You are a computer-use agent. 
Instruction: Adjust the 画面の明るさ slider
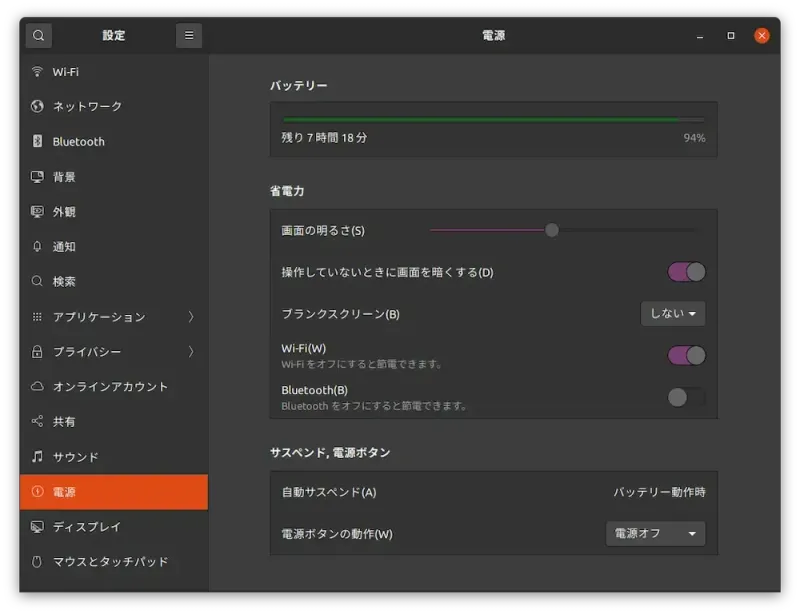[551, 229]
